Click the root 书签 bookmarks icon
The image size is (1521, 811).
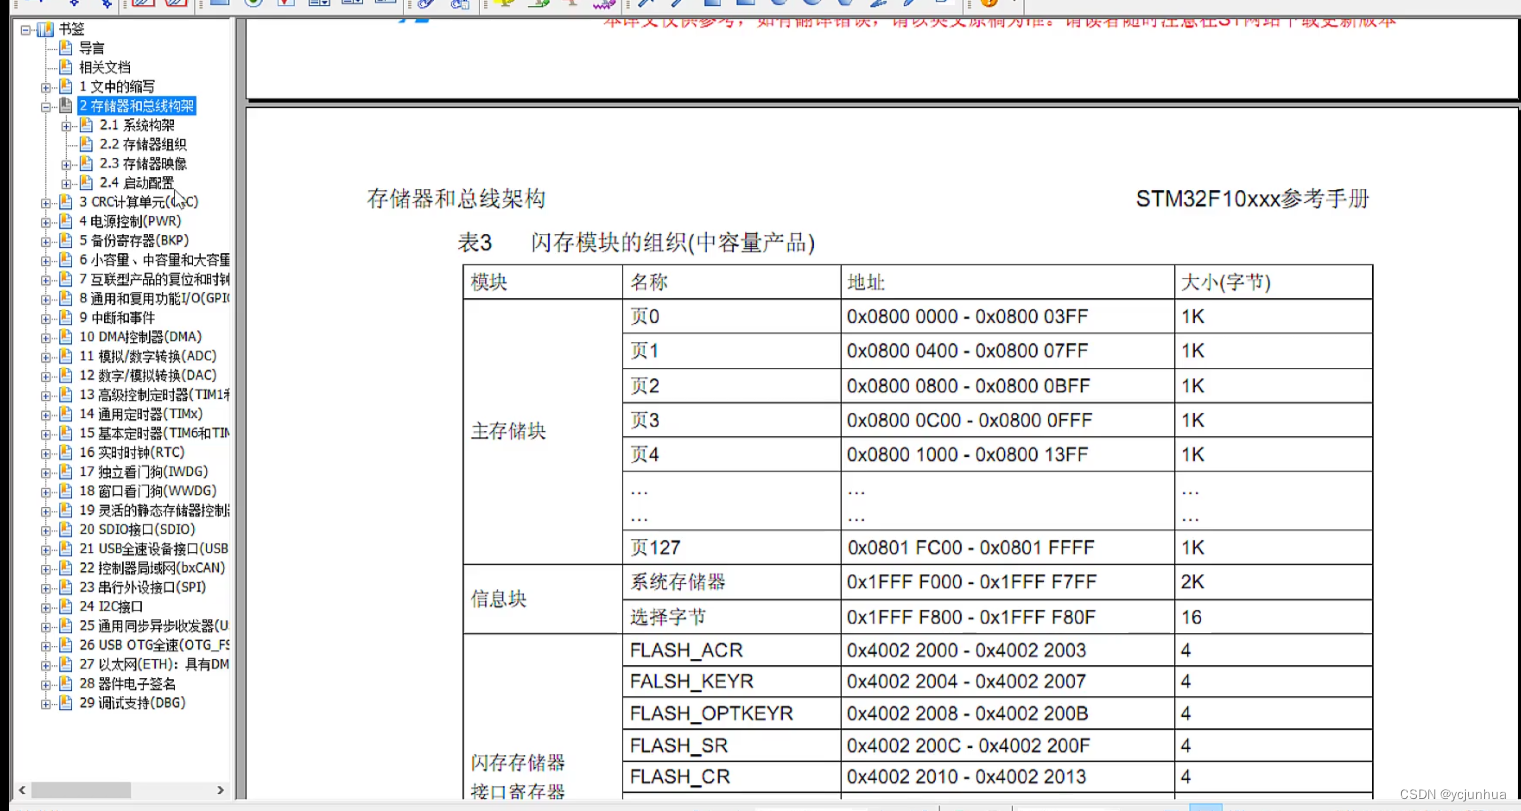pyautogui.click(x=45, y=29)
